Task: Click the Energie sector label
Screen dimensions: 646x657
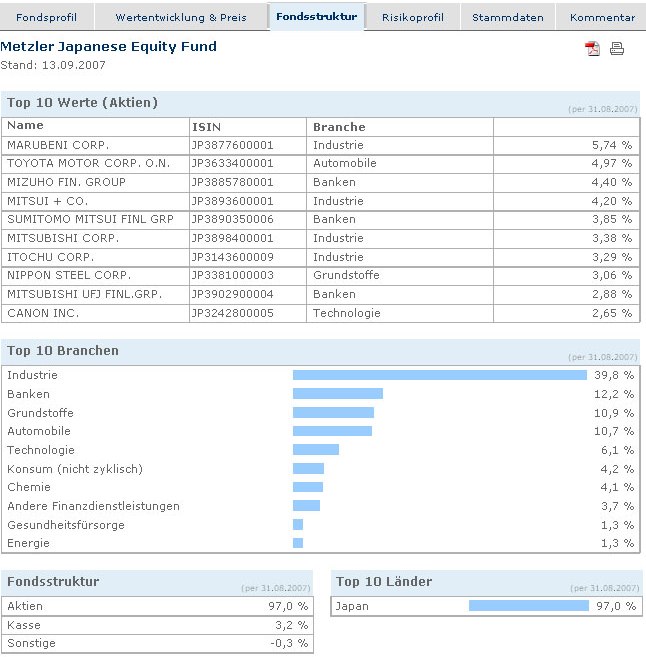Action: (x=28, y=543)
